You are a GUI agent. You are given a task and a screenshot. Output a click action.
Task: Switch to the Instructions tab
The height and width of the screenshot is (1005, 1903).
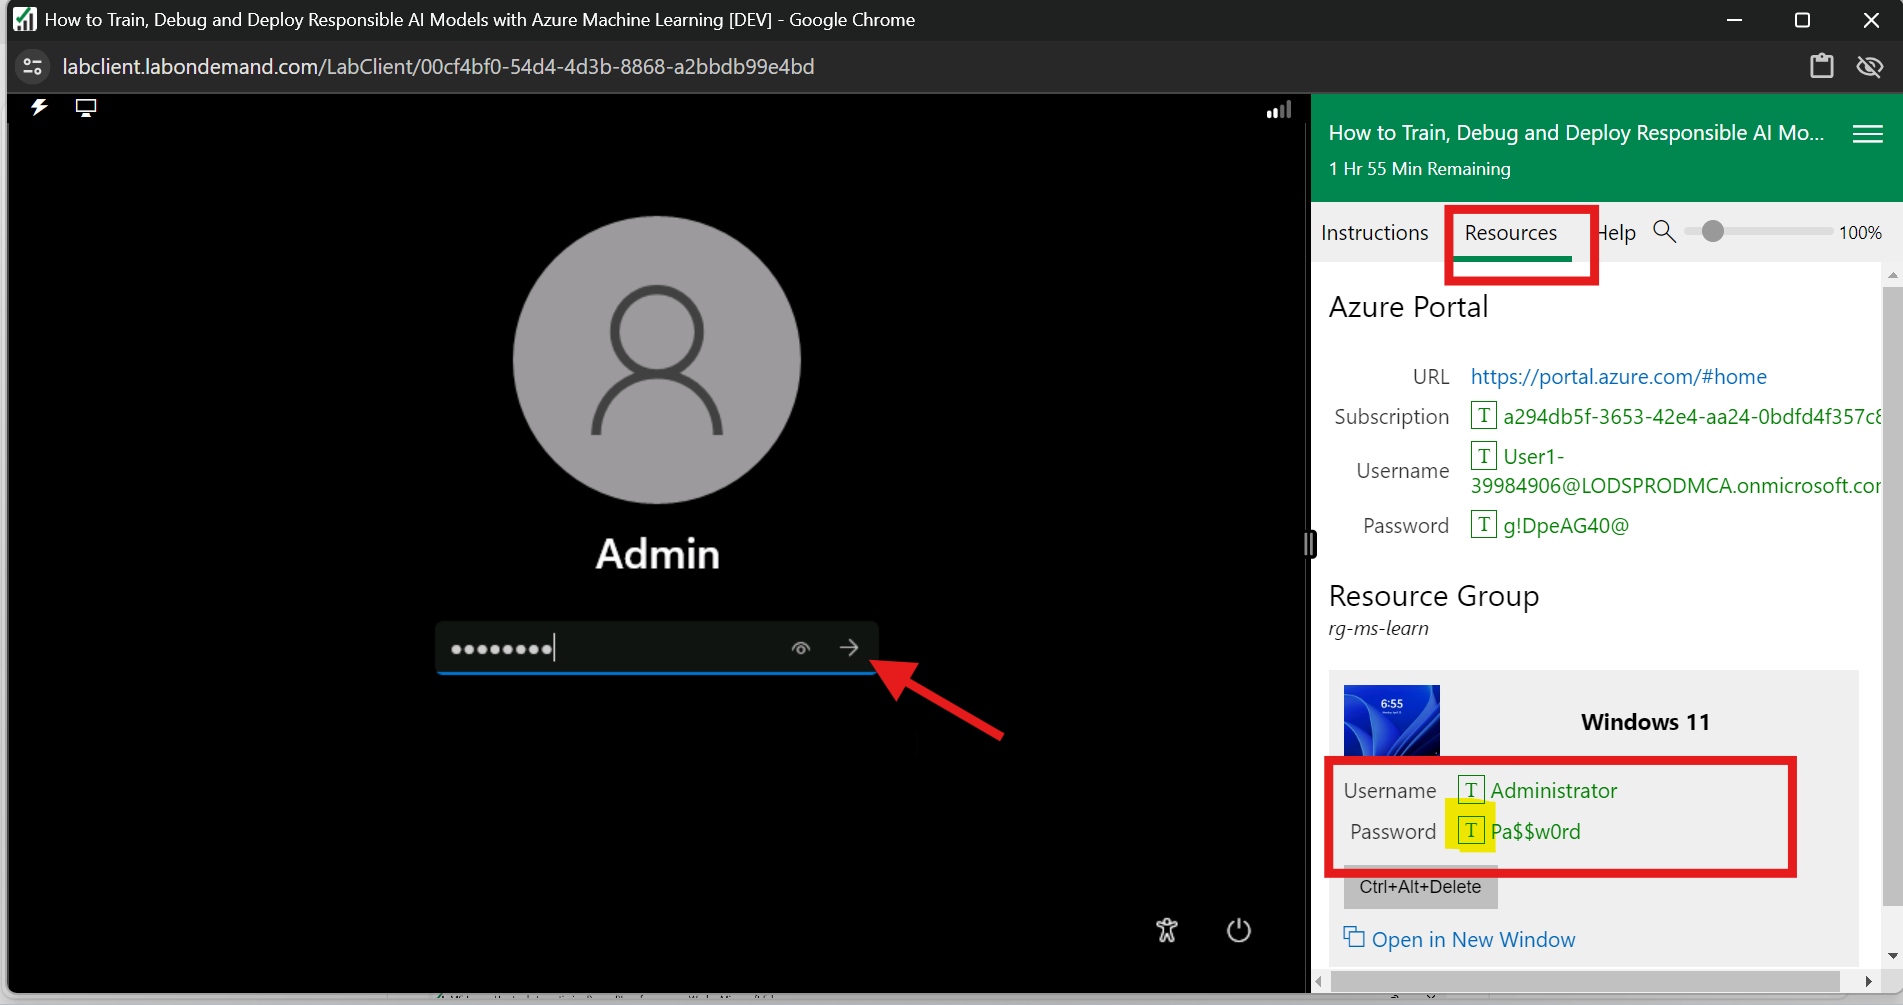[x=1375, y=233]
